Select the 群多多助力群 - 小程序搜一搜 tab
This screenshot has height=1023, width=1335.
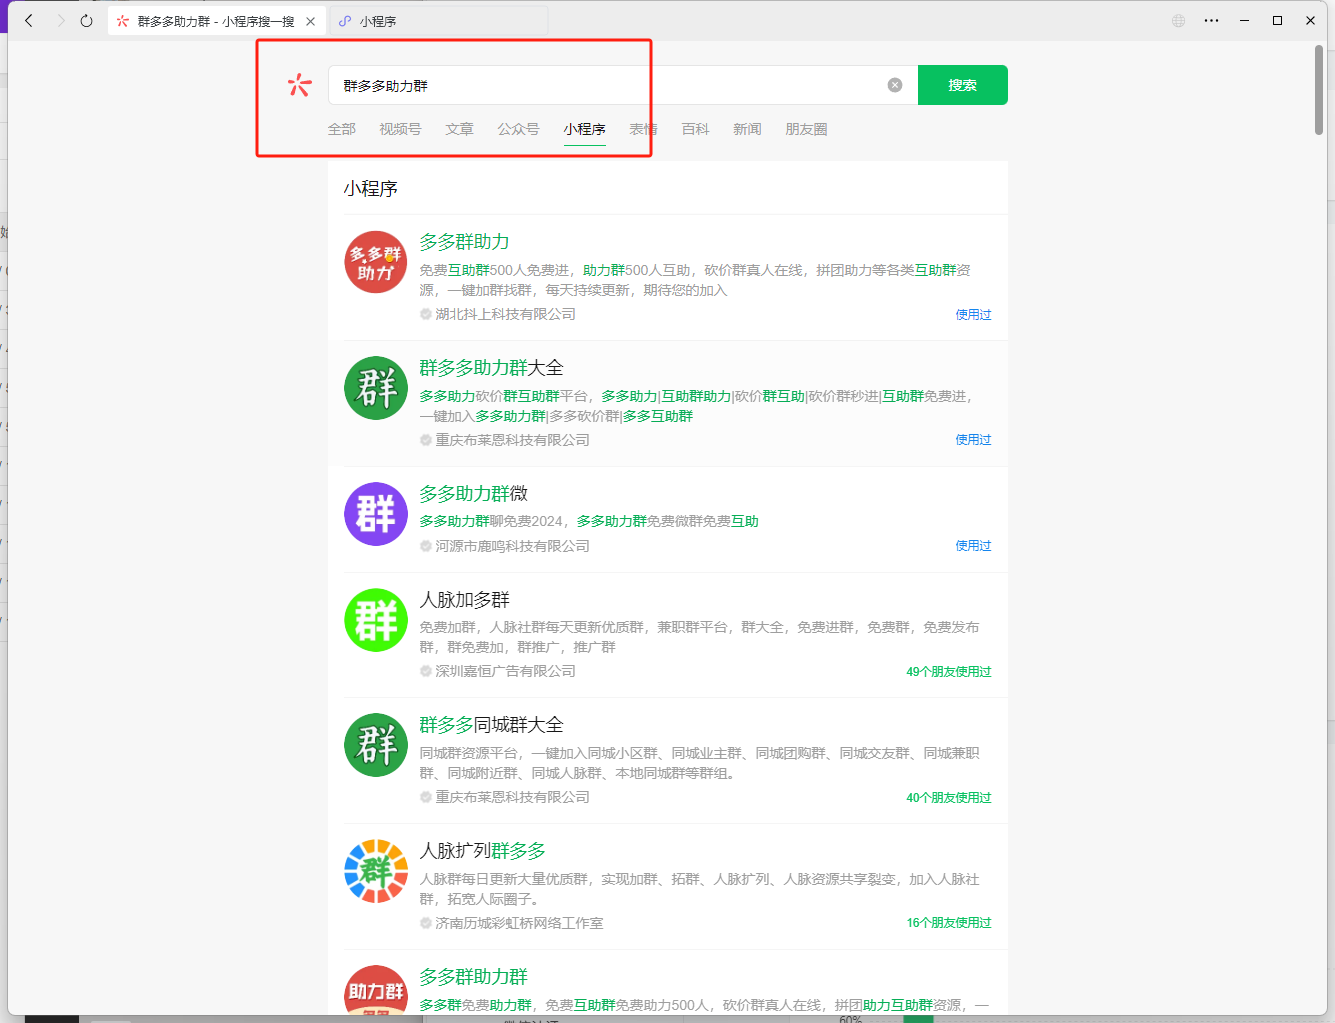click(x=215, y=21)
